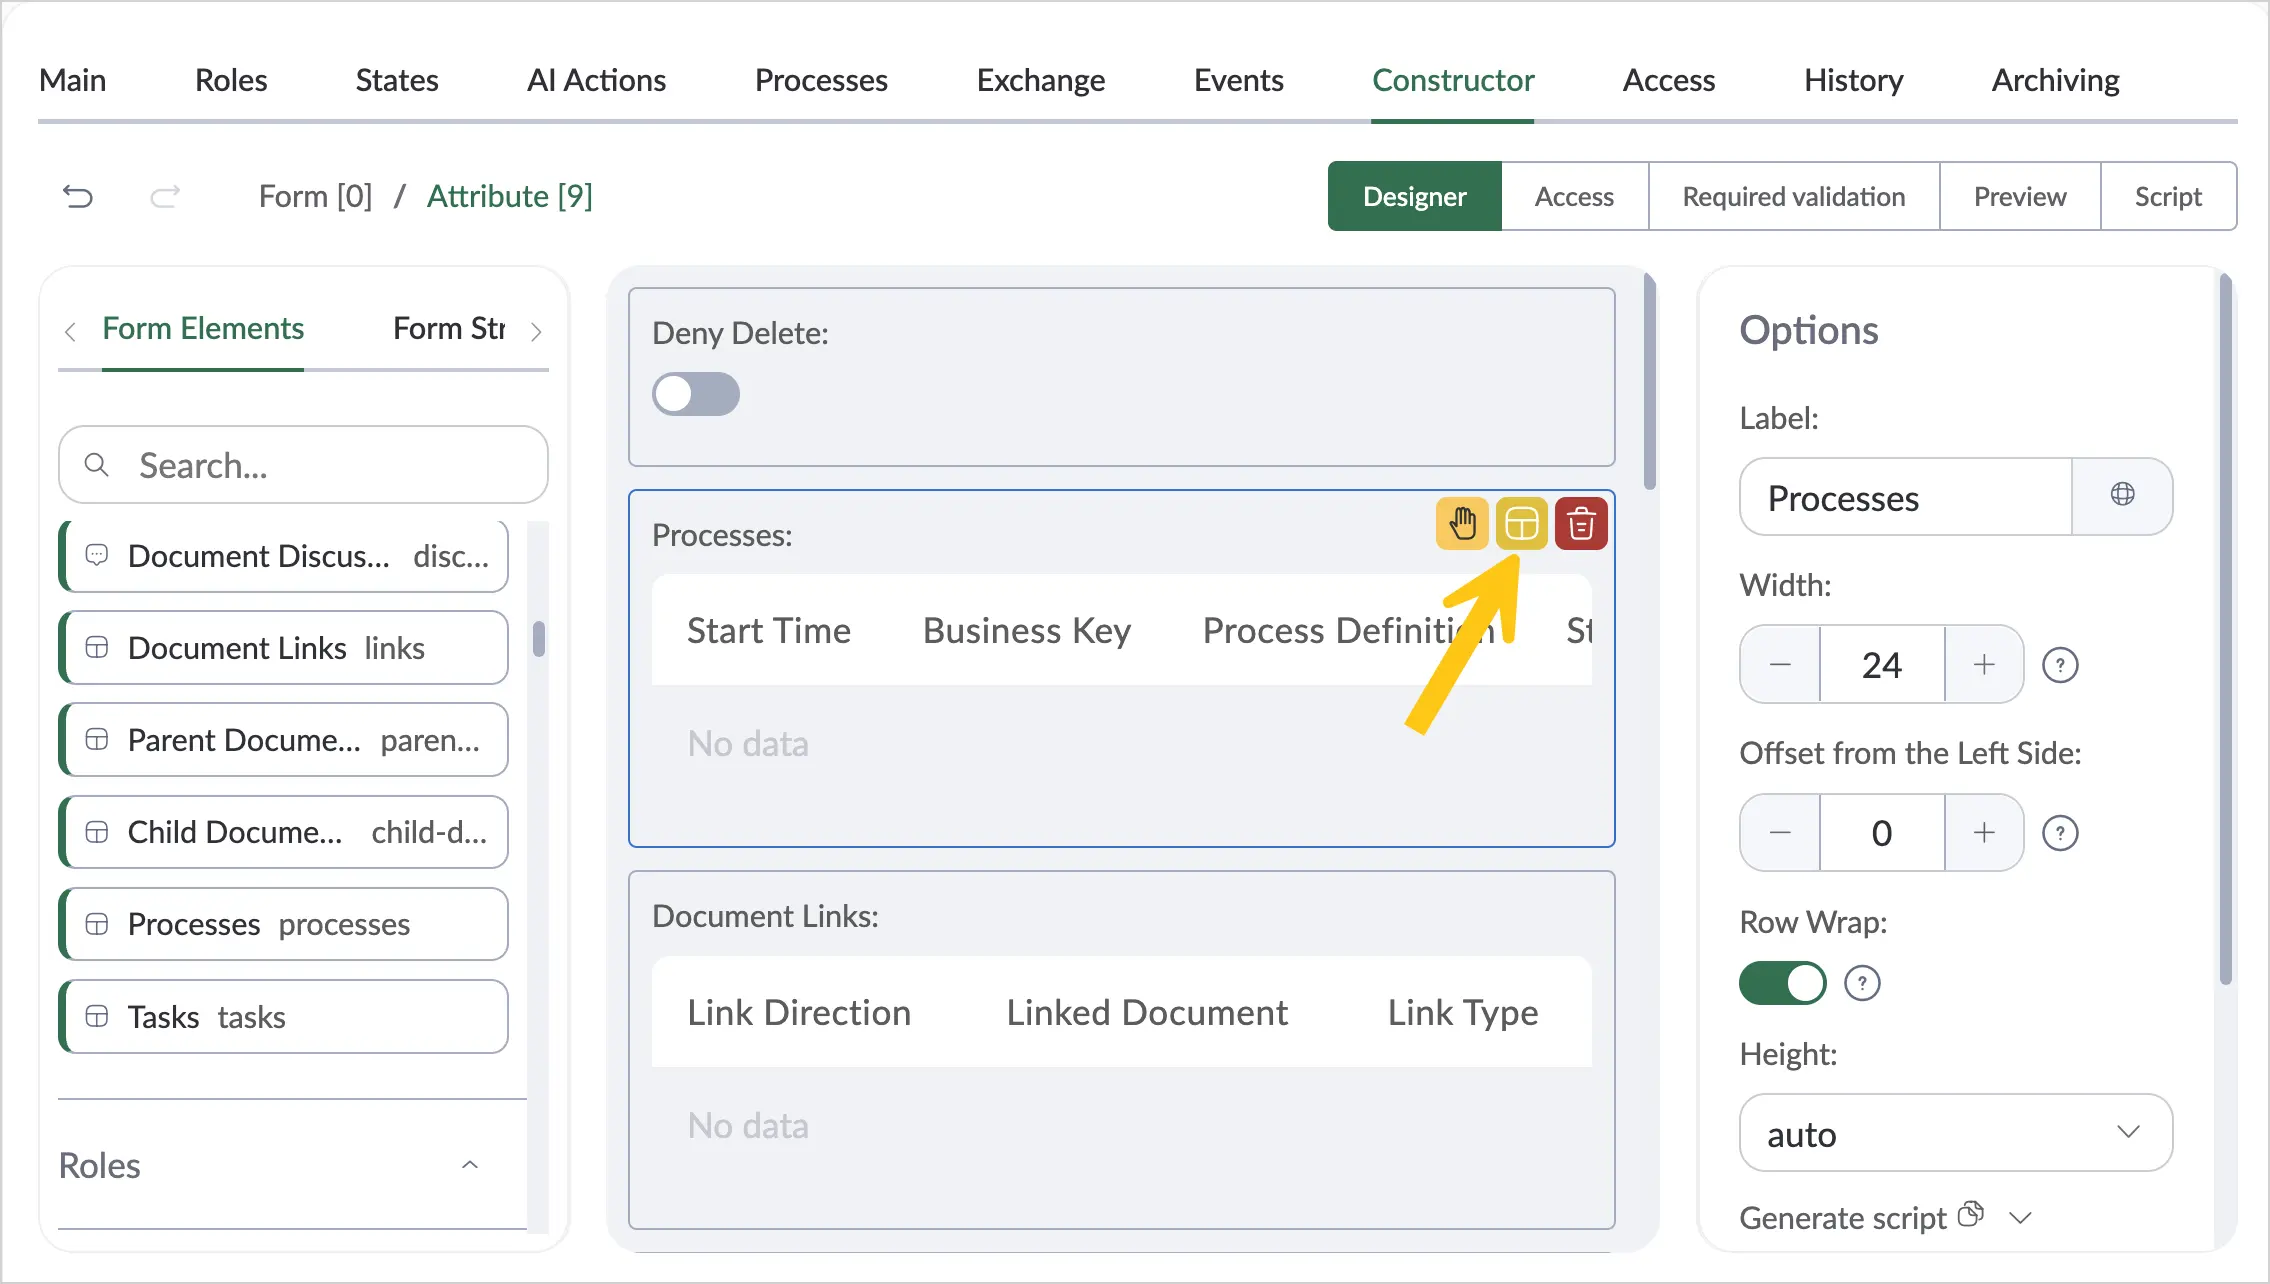Click the form canvas vertical scrollbar
This screenshot has width=2270, height=1284.
tap(1650, 384)
